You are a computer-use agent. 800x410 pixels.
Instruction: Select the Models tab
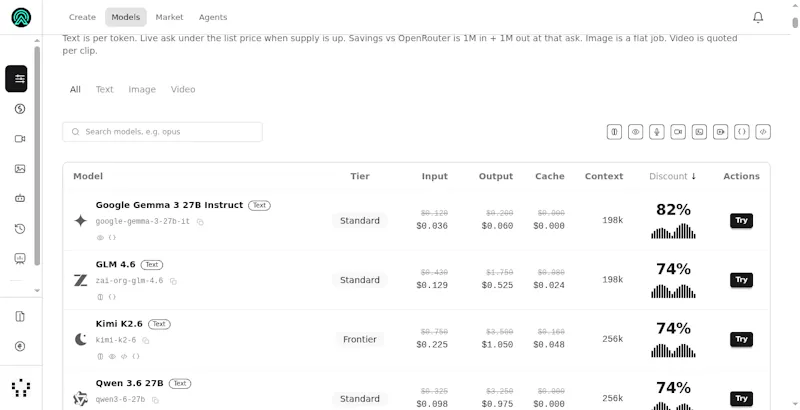[126, 17]
